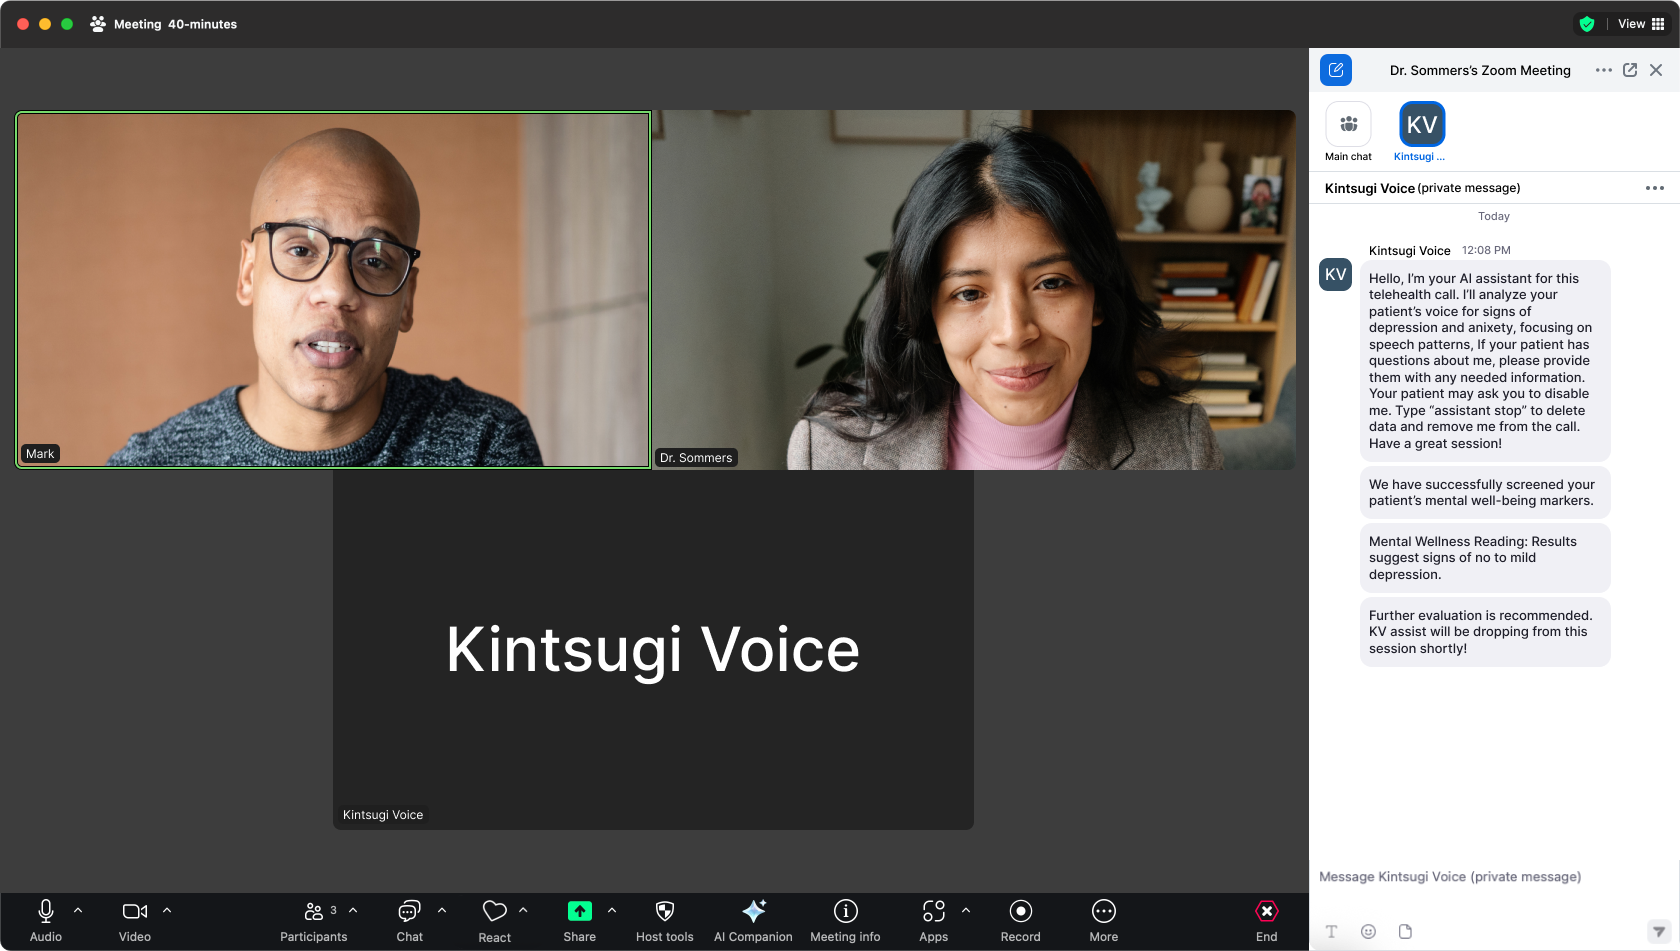Screen dimensions: 1680x951
Task: Show Meeting info
Action: 846,921
